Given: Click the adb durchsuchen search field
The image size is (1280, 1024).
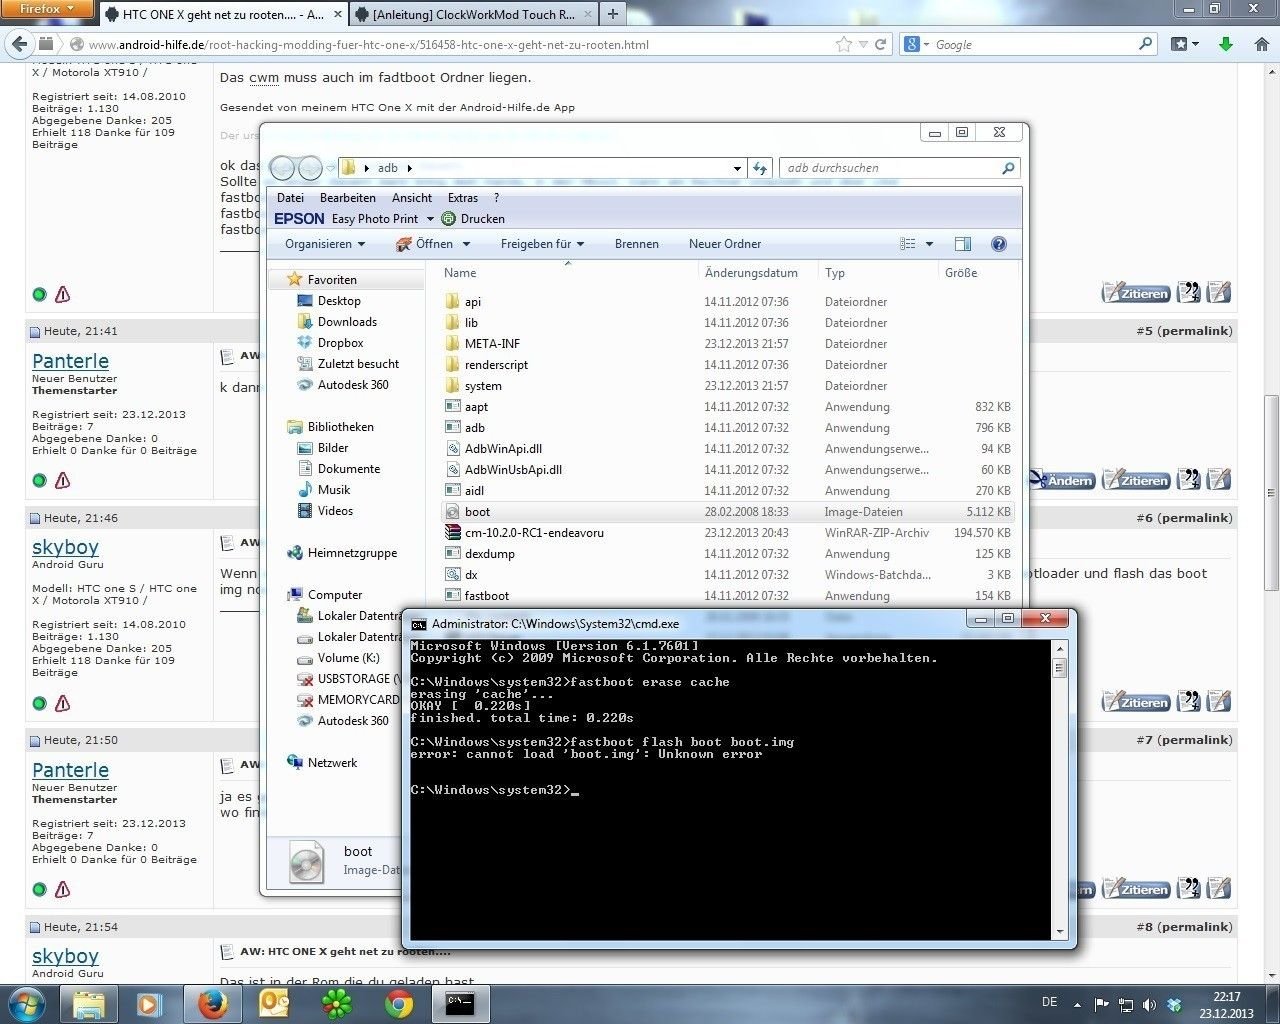Looking at the screenshot, I should tap(890, 168).
